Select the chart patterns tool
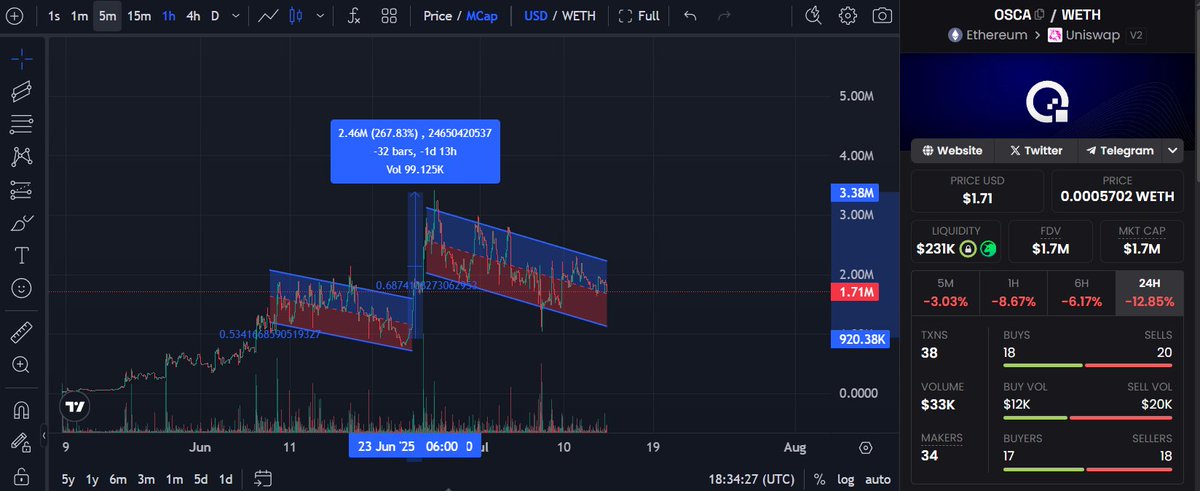The image size is (1200, 491). coord(21,157)
